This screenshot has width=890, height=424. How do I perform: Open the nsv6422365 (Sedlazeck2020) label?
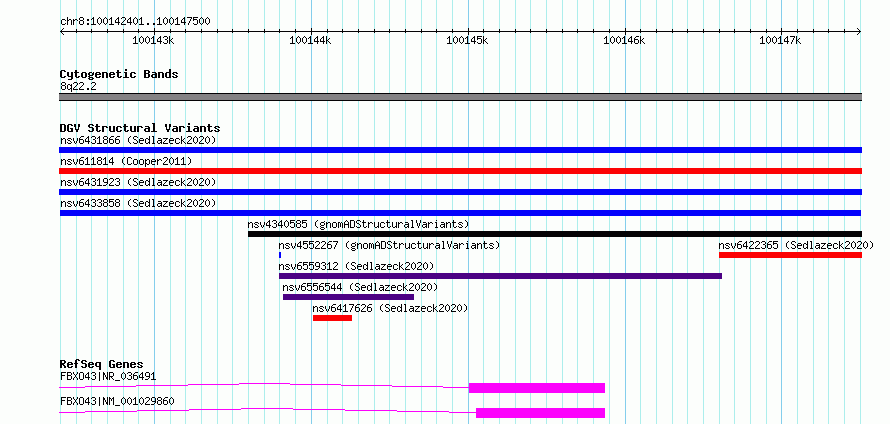pos(796,245)
